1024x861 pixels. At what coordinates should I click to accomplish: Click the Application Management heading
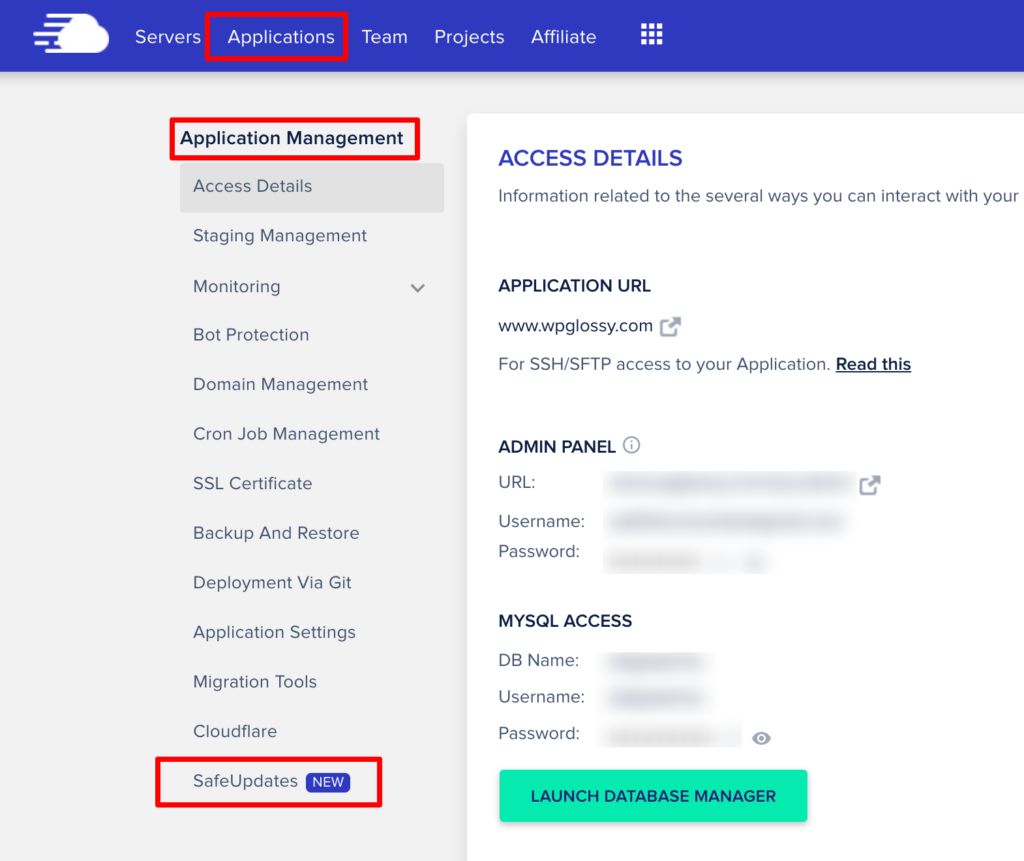point(291,138)
